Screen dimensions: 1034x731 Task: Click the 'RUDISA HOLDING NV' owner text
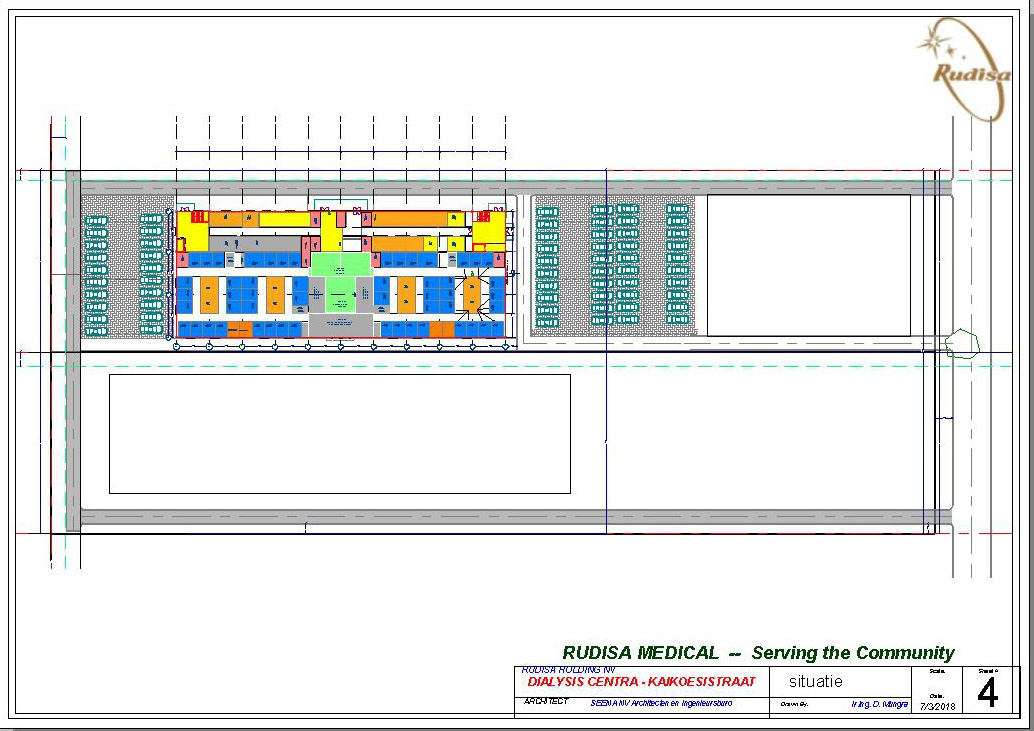(569, 670)
